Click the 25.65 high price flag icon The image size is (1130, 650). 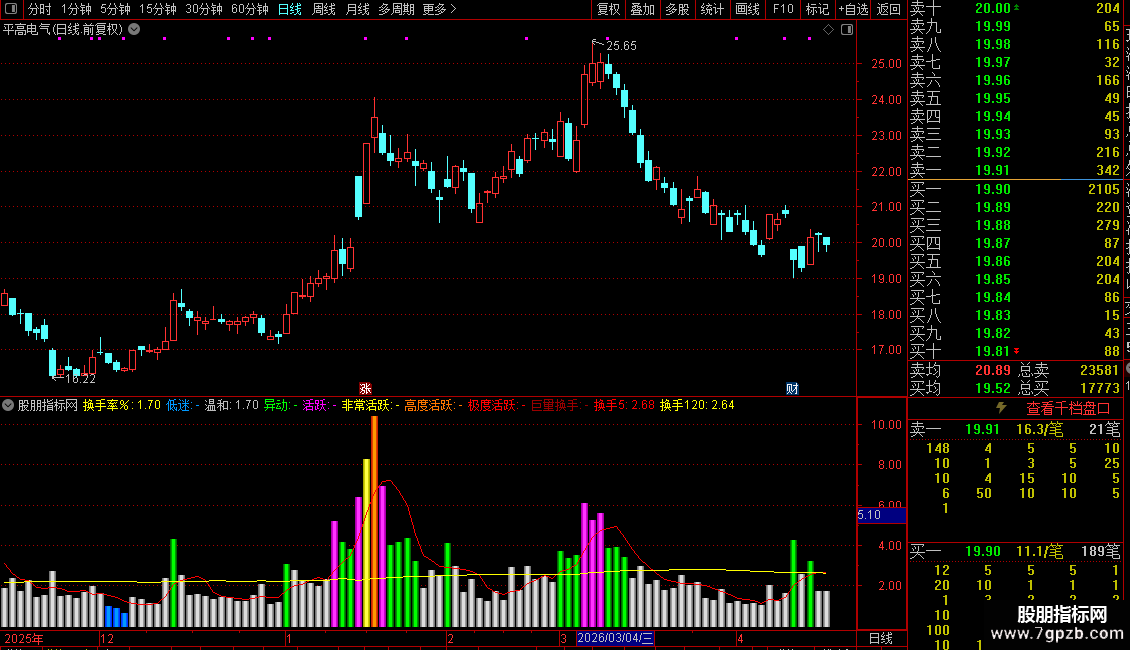tap(597, 43)
